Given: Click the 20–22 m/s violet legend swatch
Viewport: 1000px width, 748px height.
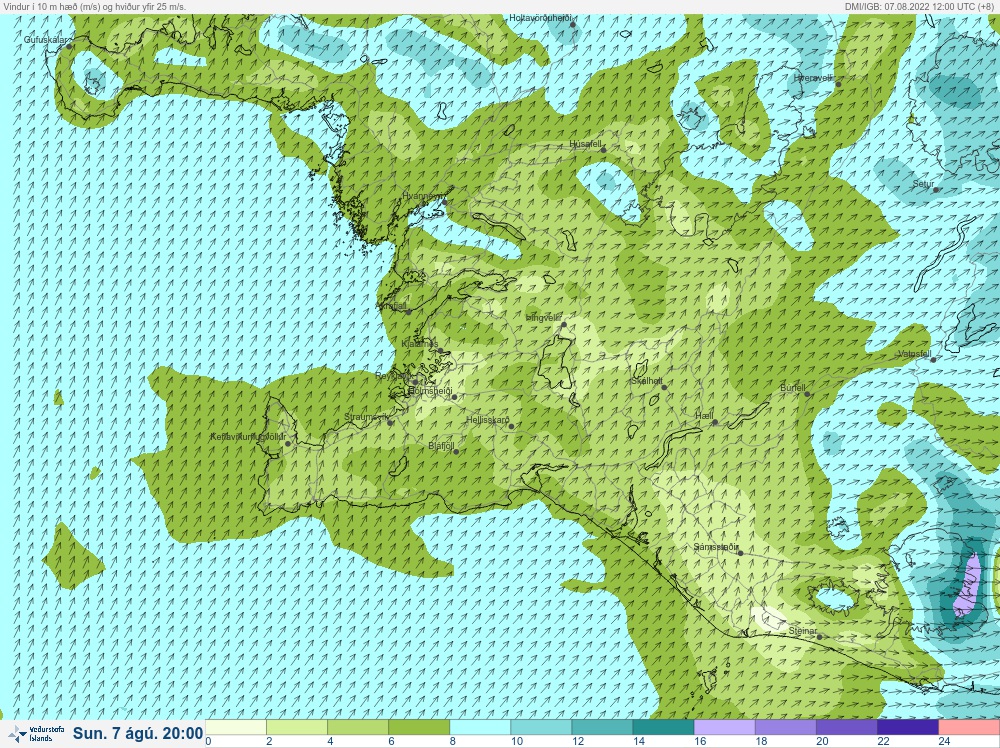Looking at the screenshot, I should [x=847, y=728].
